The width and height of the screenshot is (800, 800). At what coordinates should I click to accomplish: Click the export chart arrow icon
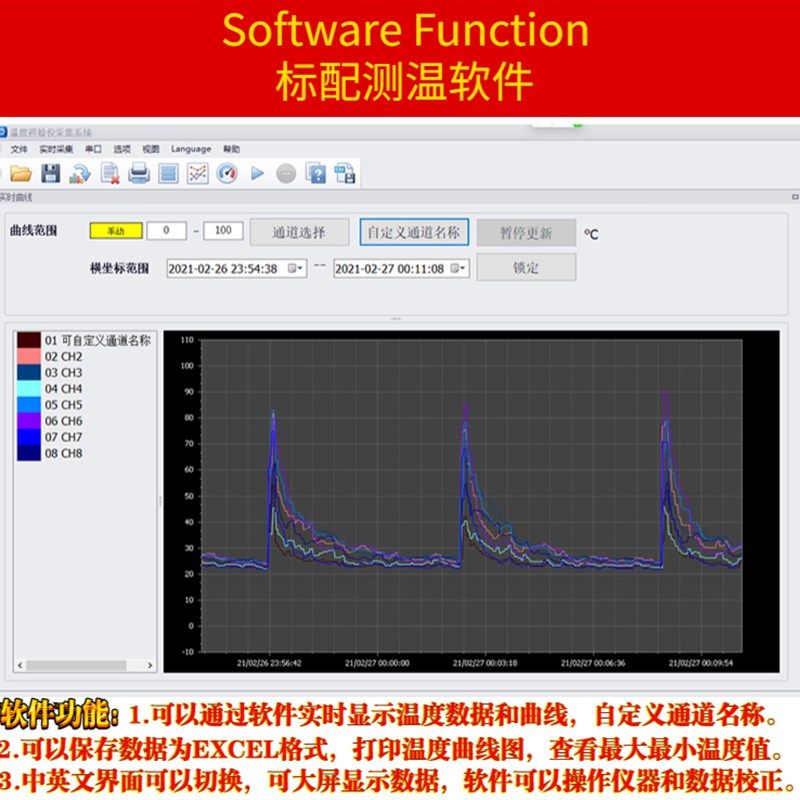tap(80, 174)
